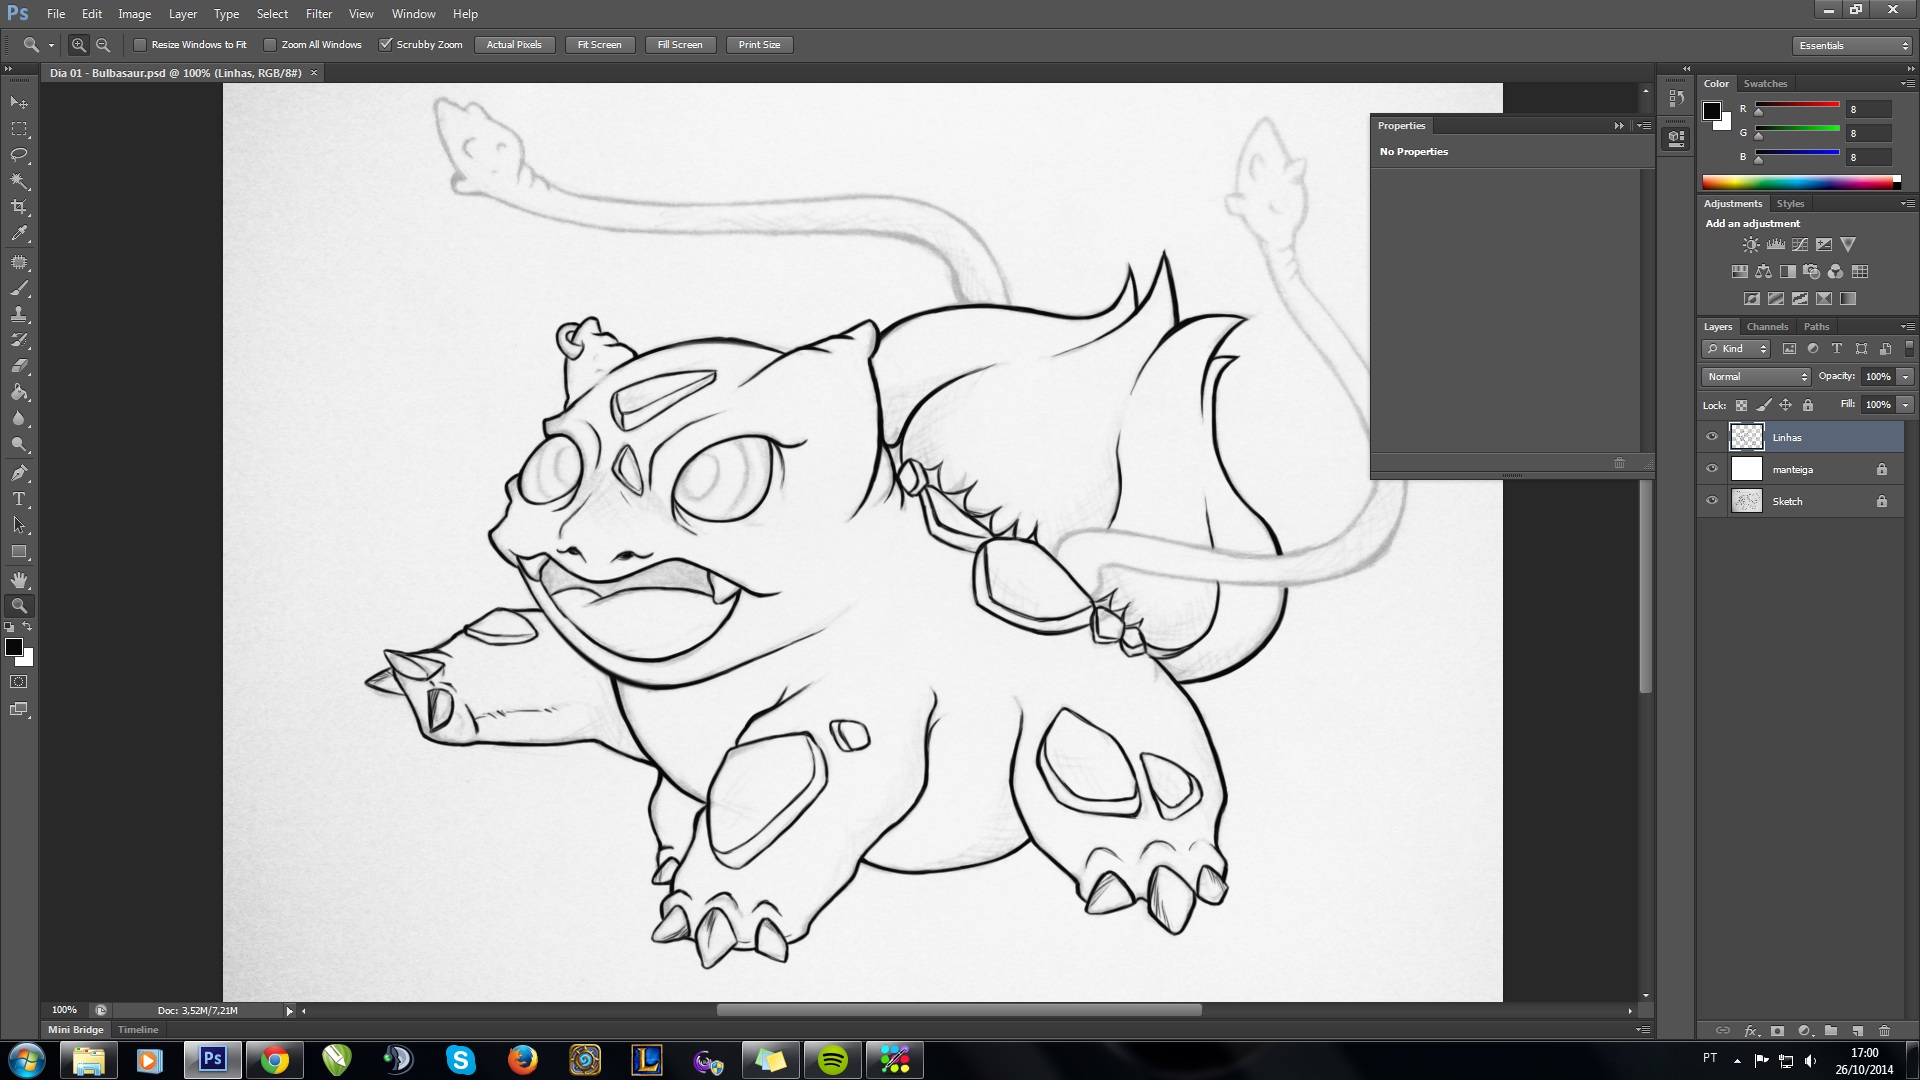Select the Magic Wand tool

pos(19,181)
